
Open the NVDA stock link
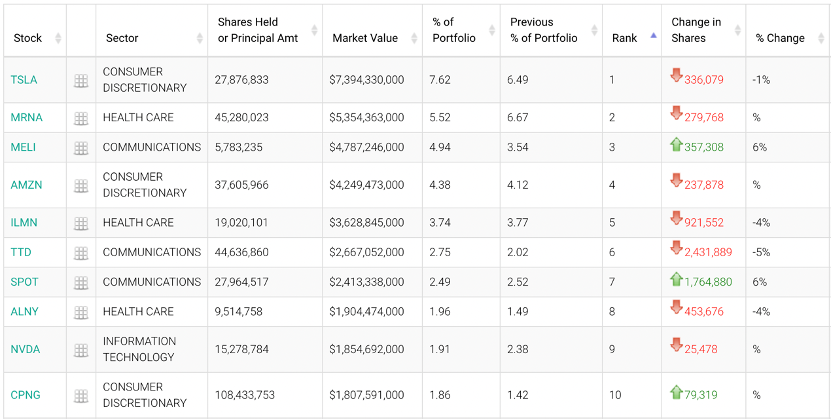pos(25,350)
